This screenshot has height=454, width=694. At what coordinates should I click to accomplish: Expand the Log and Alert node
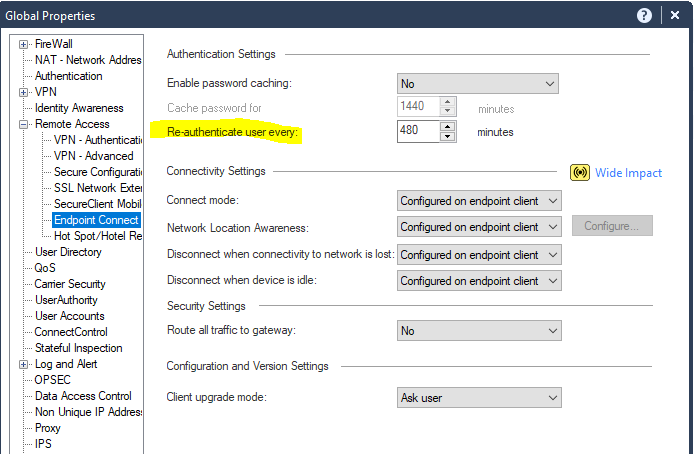click(x=24, y=364)
